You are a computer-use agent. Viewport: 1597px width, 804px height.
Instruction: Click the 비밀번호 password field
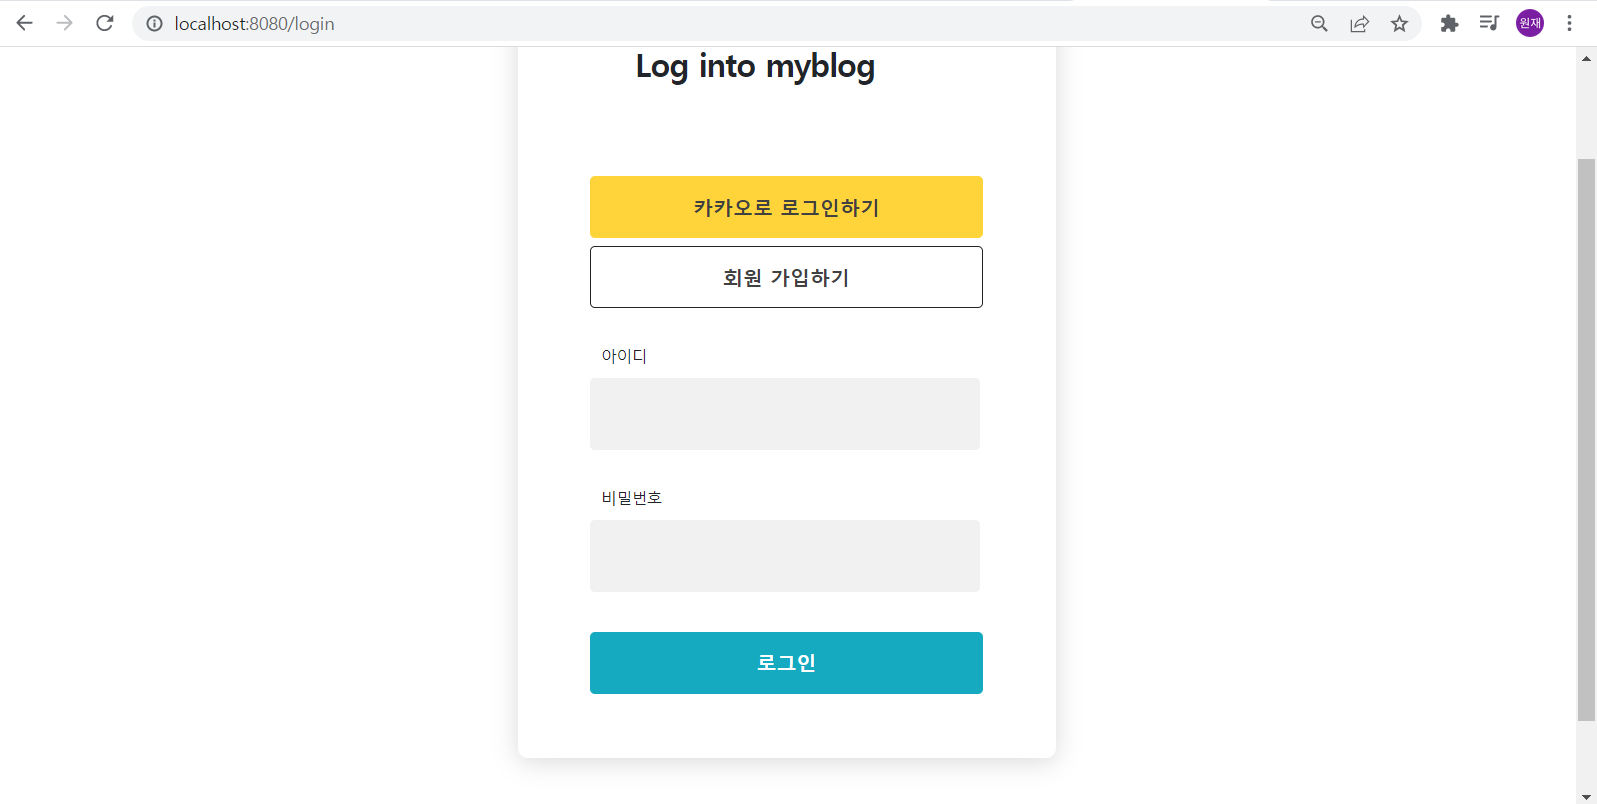[785, 556]
